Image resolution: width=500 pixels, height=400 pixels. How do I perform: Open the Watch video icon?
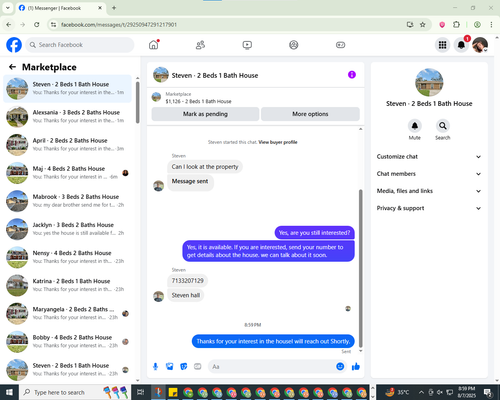point(247,45)
